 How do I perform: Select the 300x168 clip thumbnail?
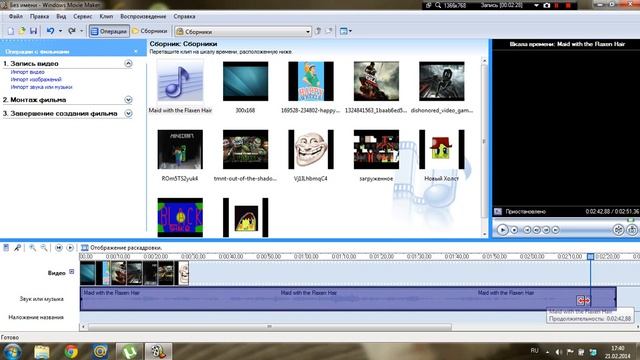245,81
